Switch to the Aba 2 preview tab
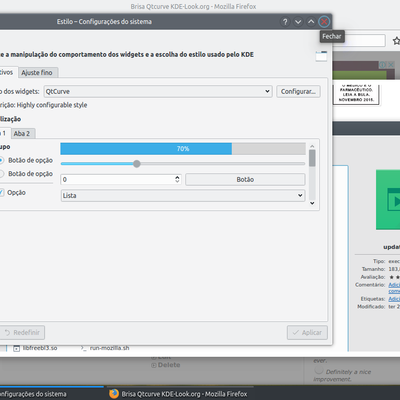Viewport: 400px width, 400px height. (x=22, y=133)
